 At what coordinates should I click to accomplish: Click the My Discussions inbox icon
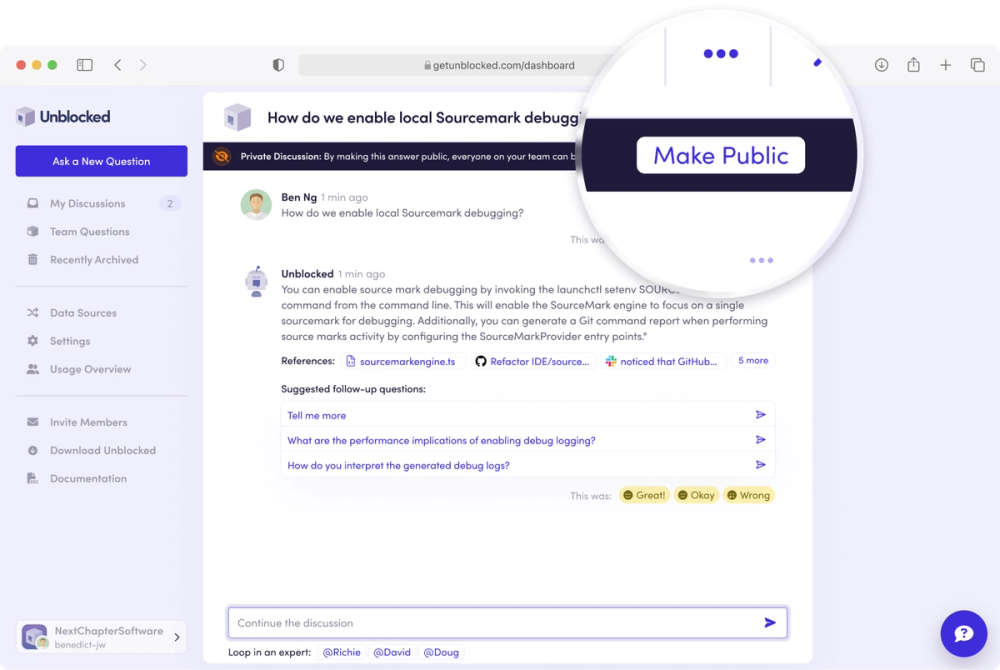click(33, 203)
